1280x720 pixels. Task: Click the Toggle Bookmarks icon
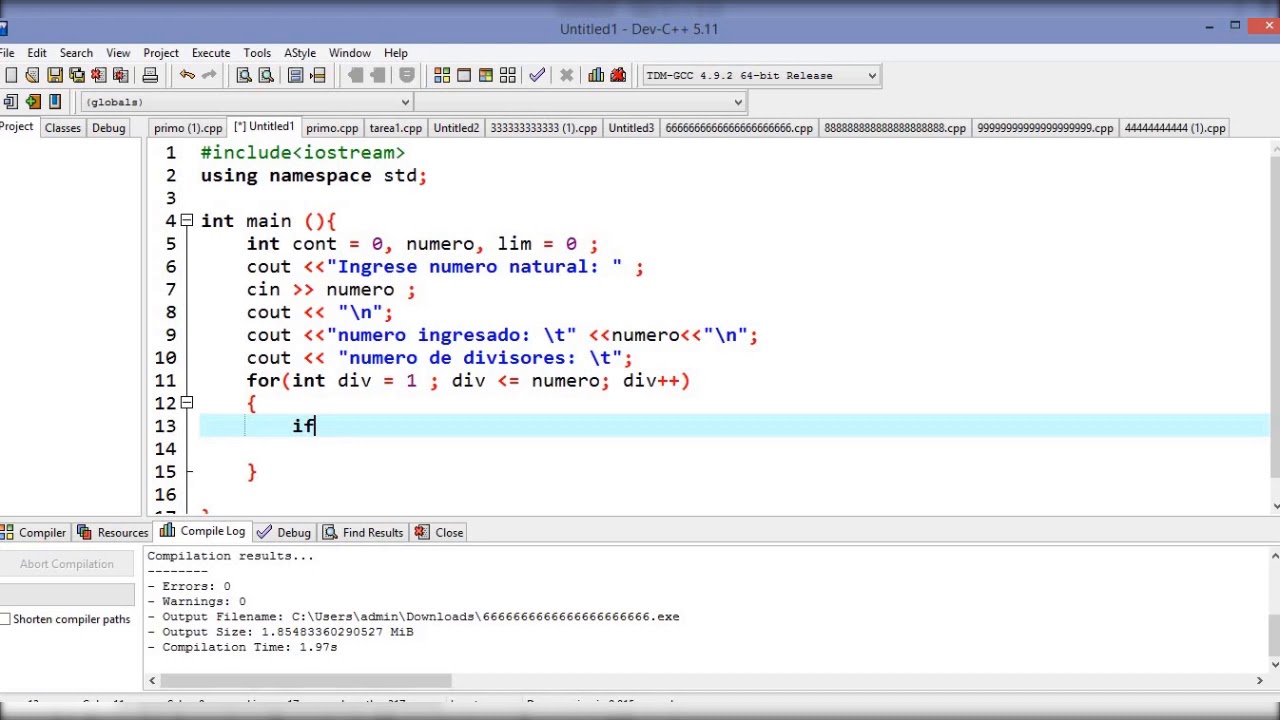[x=33, y=102]
